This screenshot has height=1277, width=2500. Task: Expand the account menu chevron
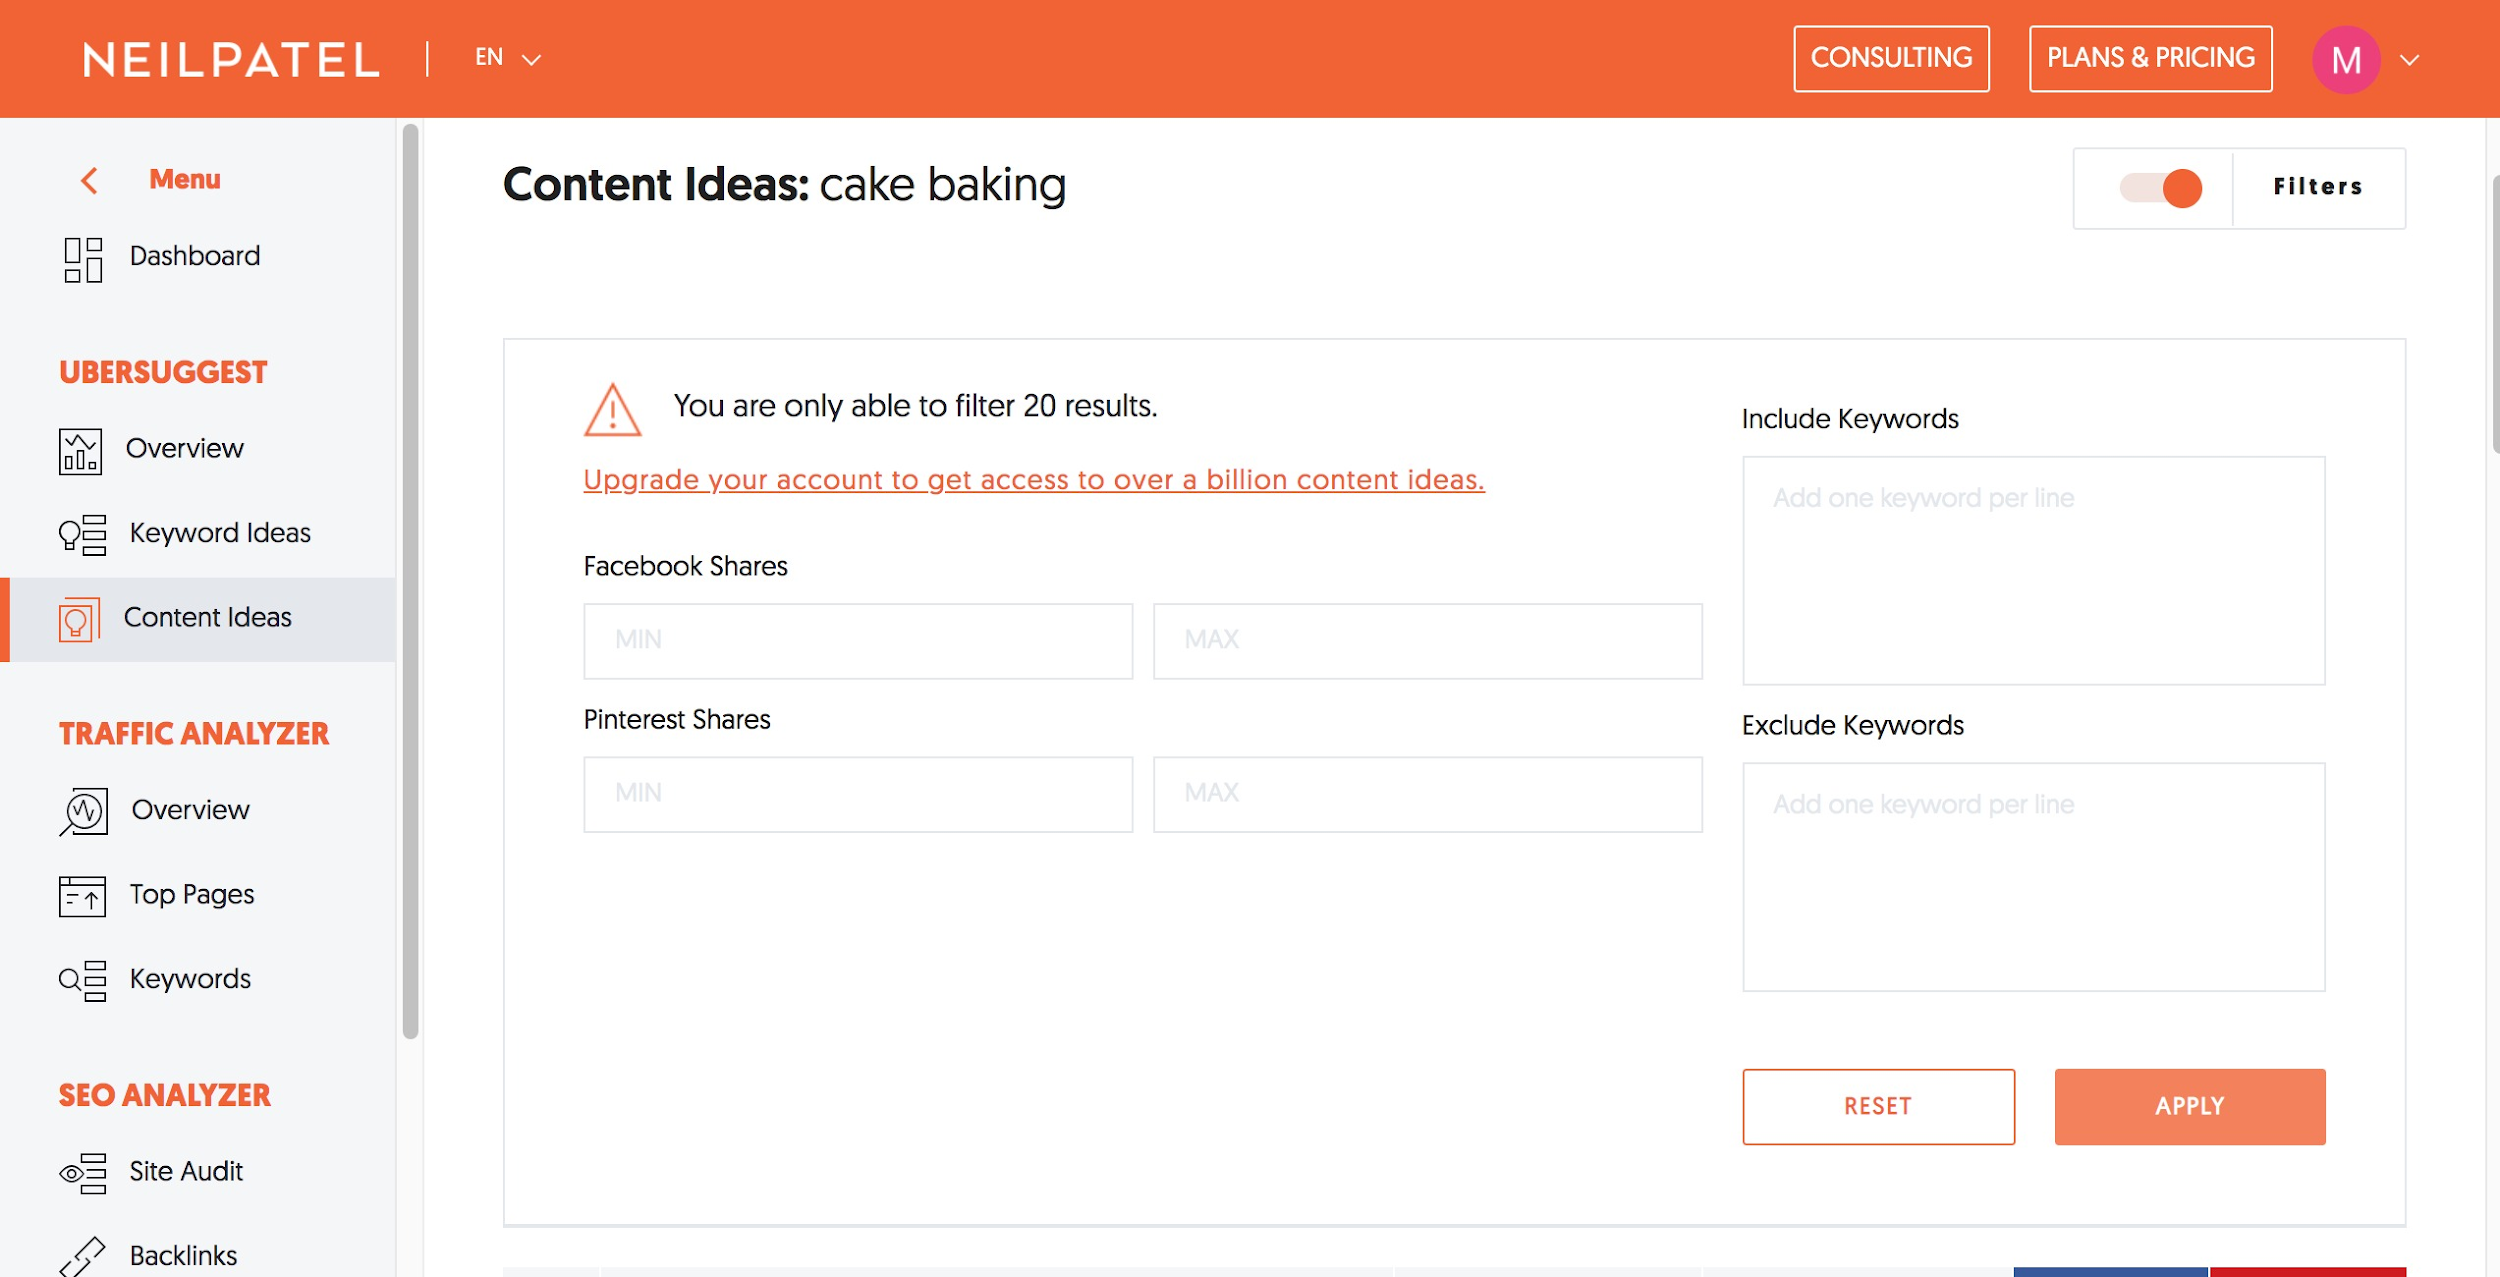tap(2410, 60)
